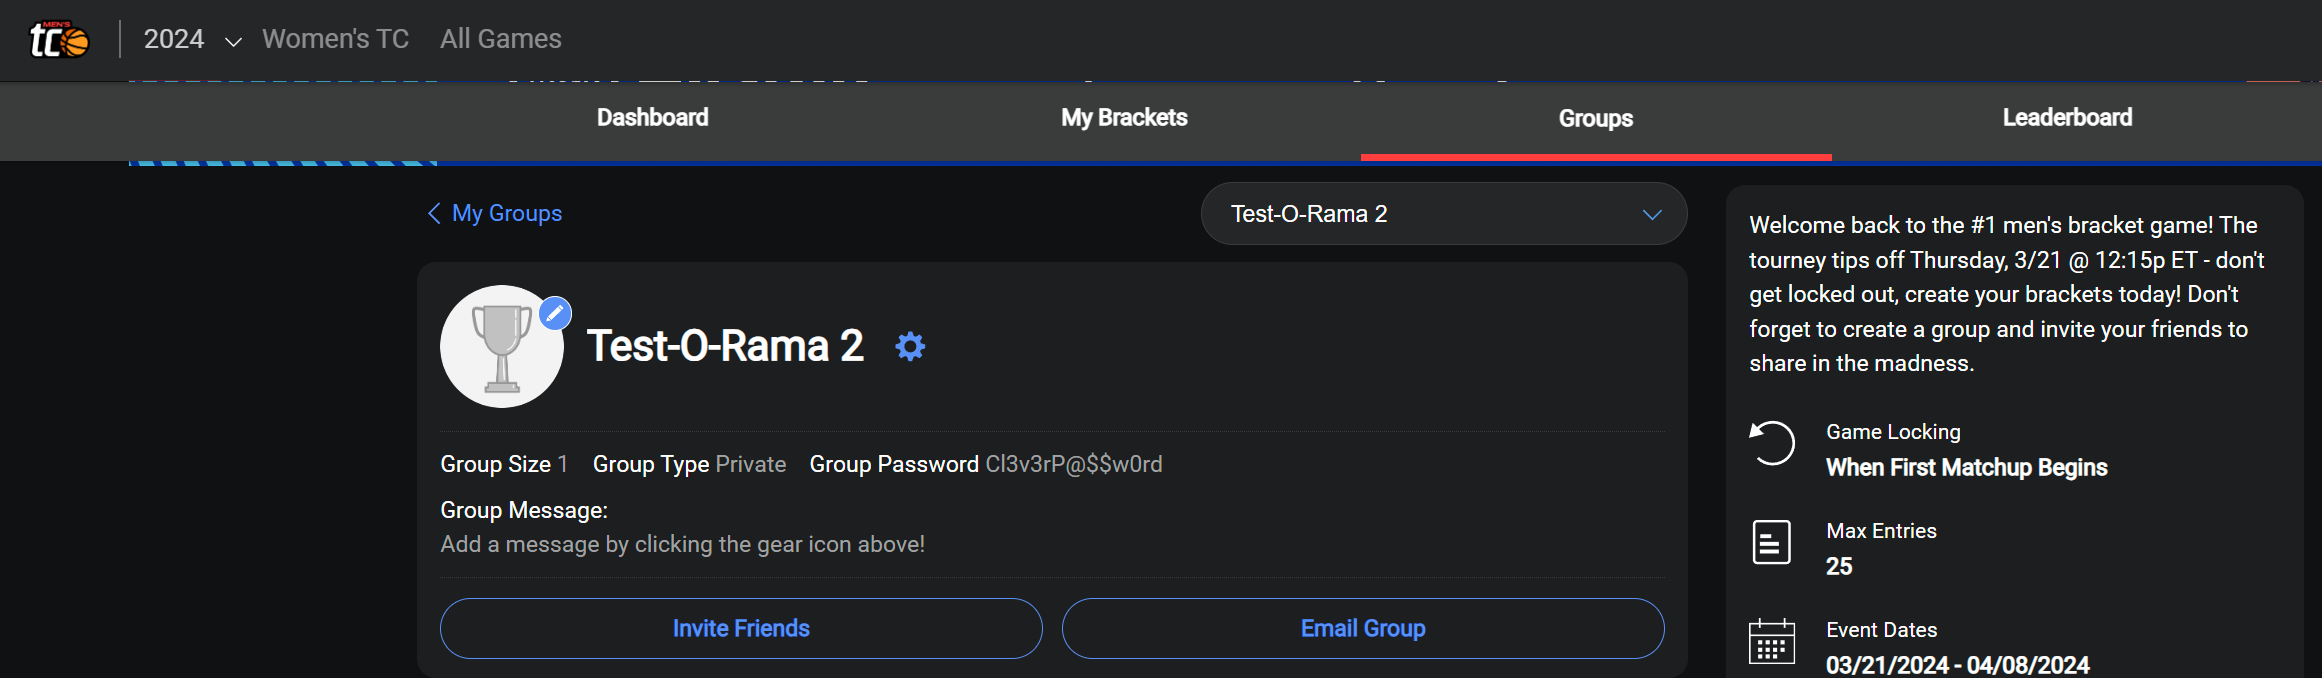Expand the 2024 year dropdown
2322x678 pixels.
click(192, 39)
